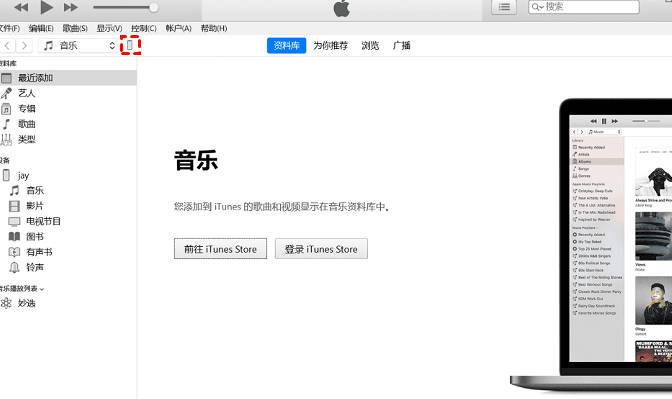Open the 显示(V) menu
This screenshot has height=399, width=672.
tap(109, 28)
